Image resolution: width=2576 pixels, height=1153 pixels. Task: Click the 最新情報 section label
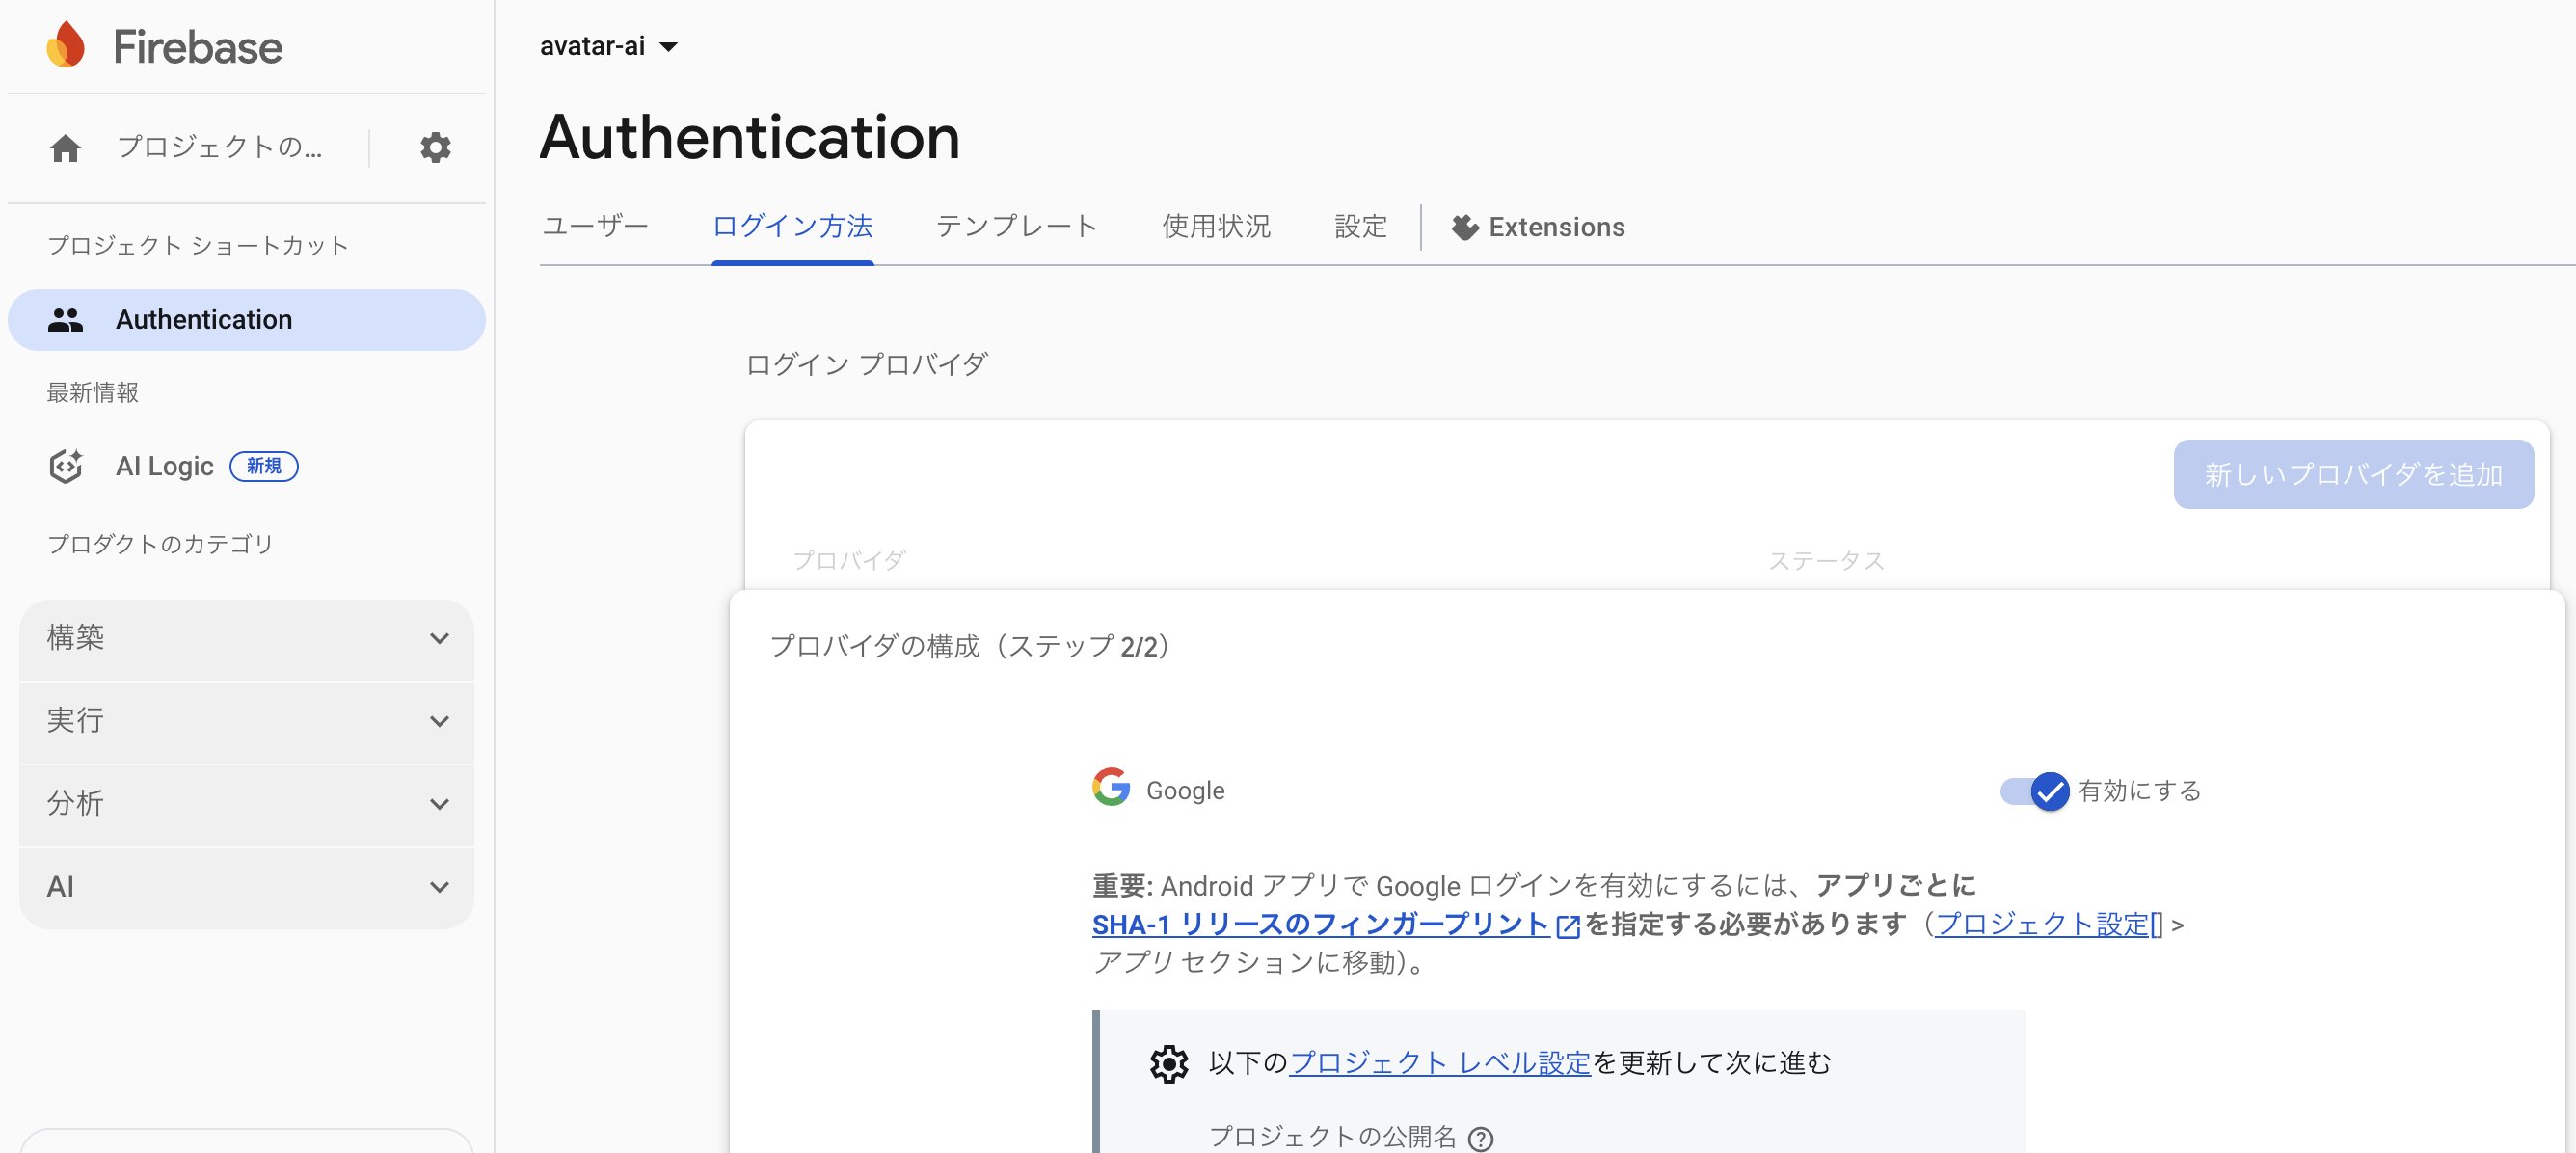[92, 393]
